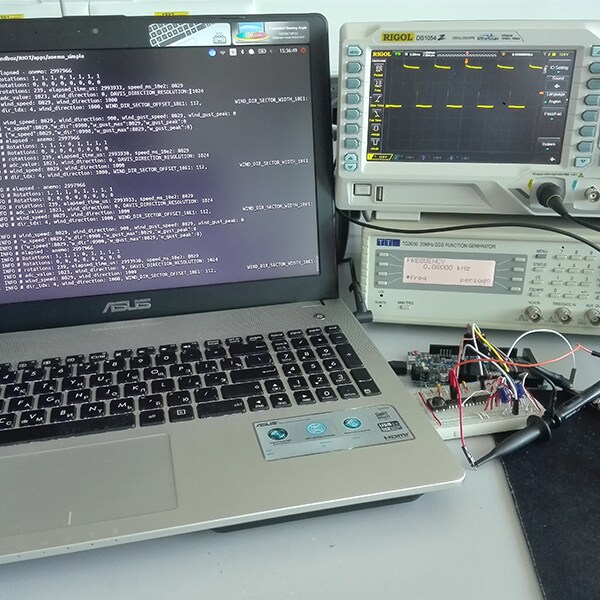
Task: Select the period option on the generator display
Action: pyautogui.click(x=475, y=280)
